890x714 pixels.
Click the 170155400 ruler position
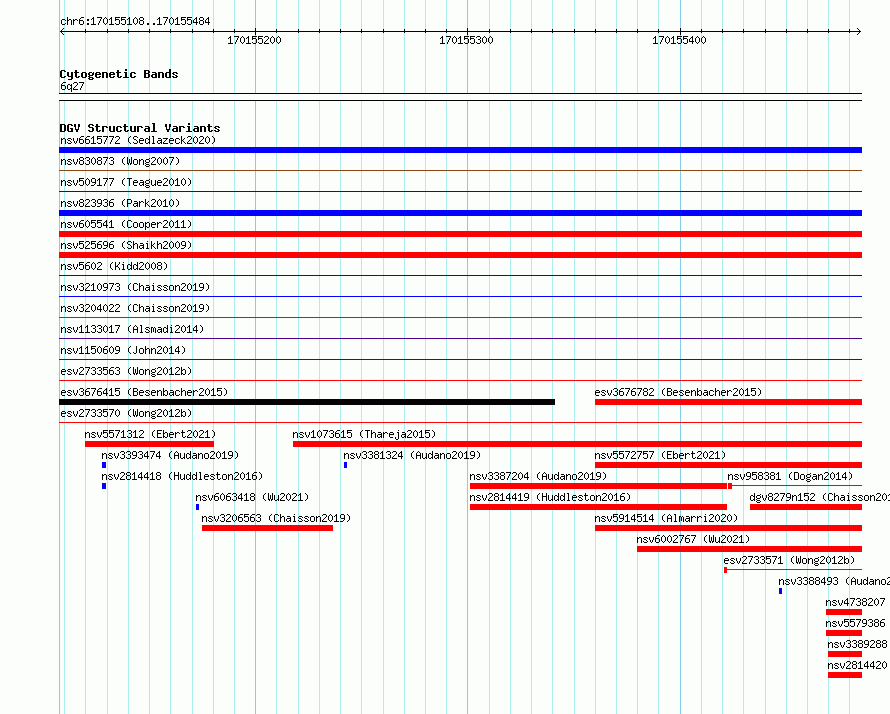coord(679,40)
